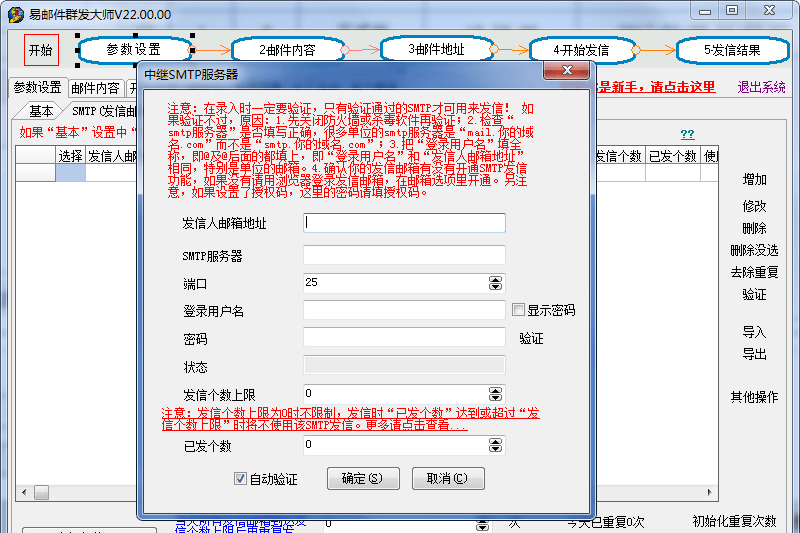The image size is (800, 533).
Task: Adjust the 发信个数上限 spinner arrows
Action: 495,394
